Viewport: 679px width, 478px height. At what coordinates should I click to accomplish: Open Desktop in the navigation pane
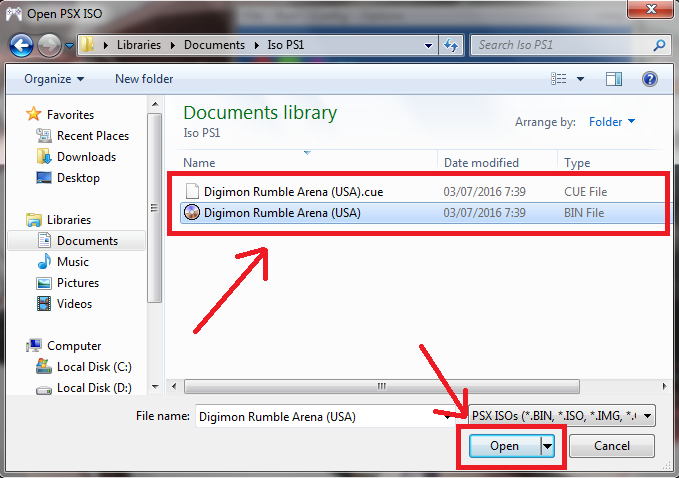pyautogui.click(x=78, y=178)
